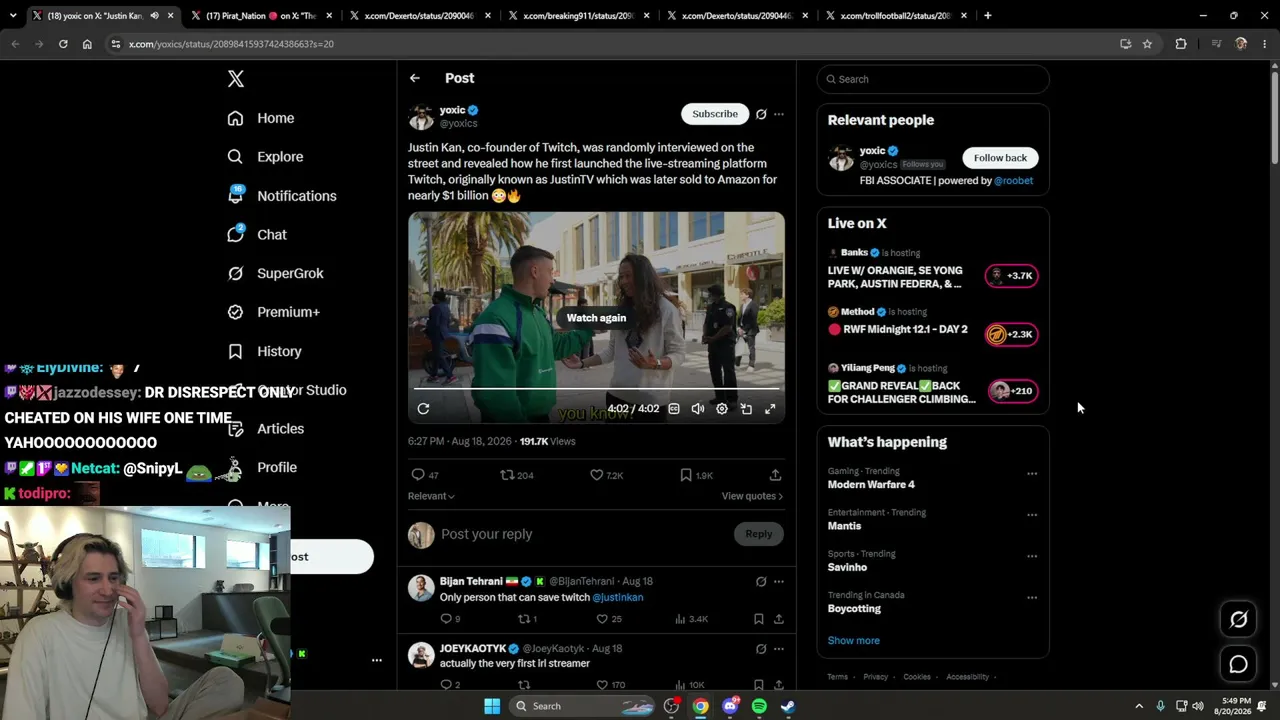This screenshot has width=1280, height=720.
Task: Reload the page in Chrome
Action: click(63, 44)
